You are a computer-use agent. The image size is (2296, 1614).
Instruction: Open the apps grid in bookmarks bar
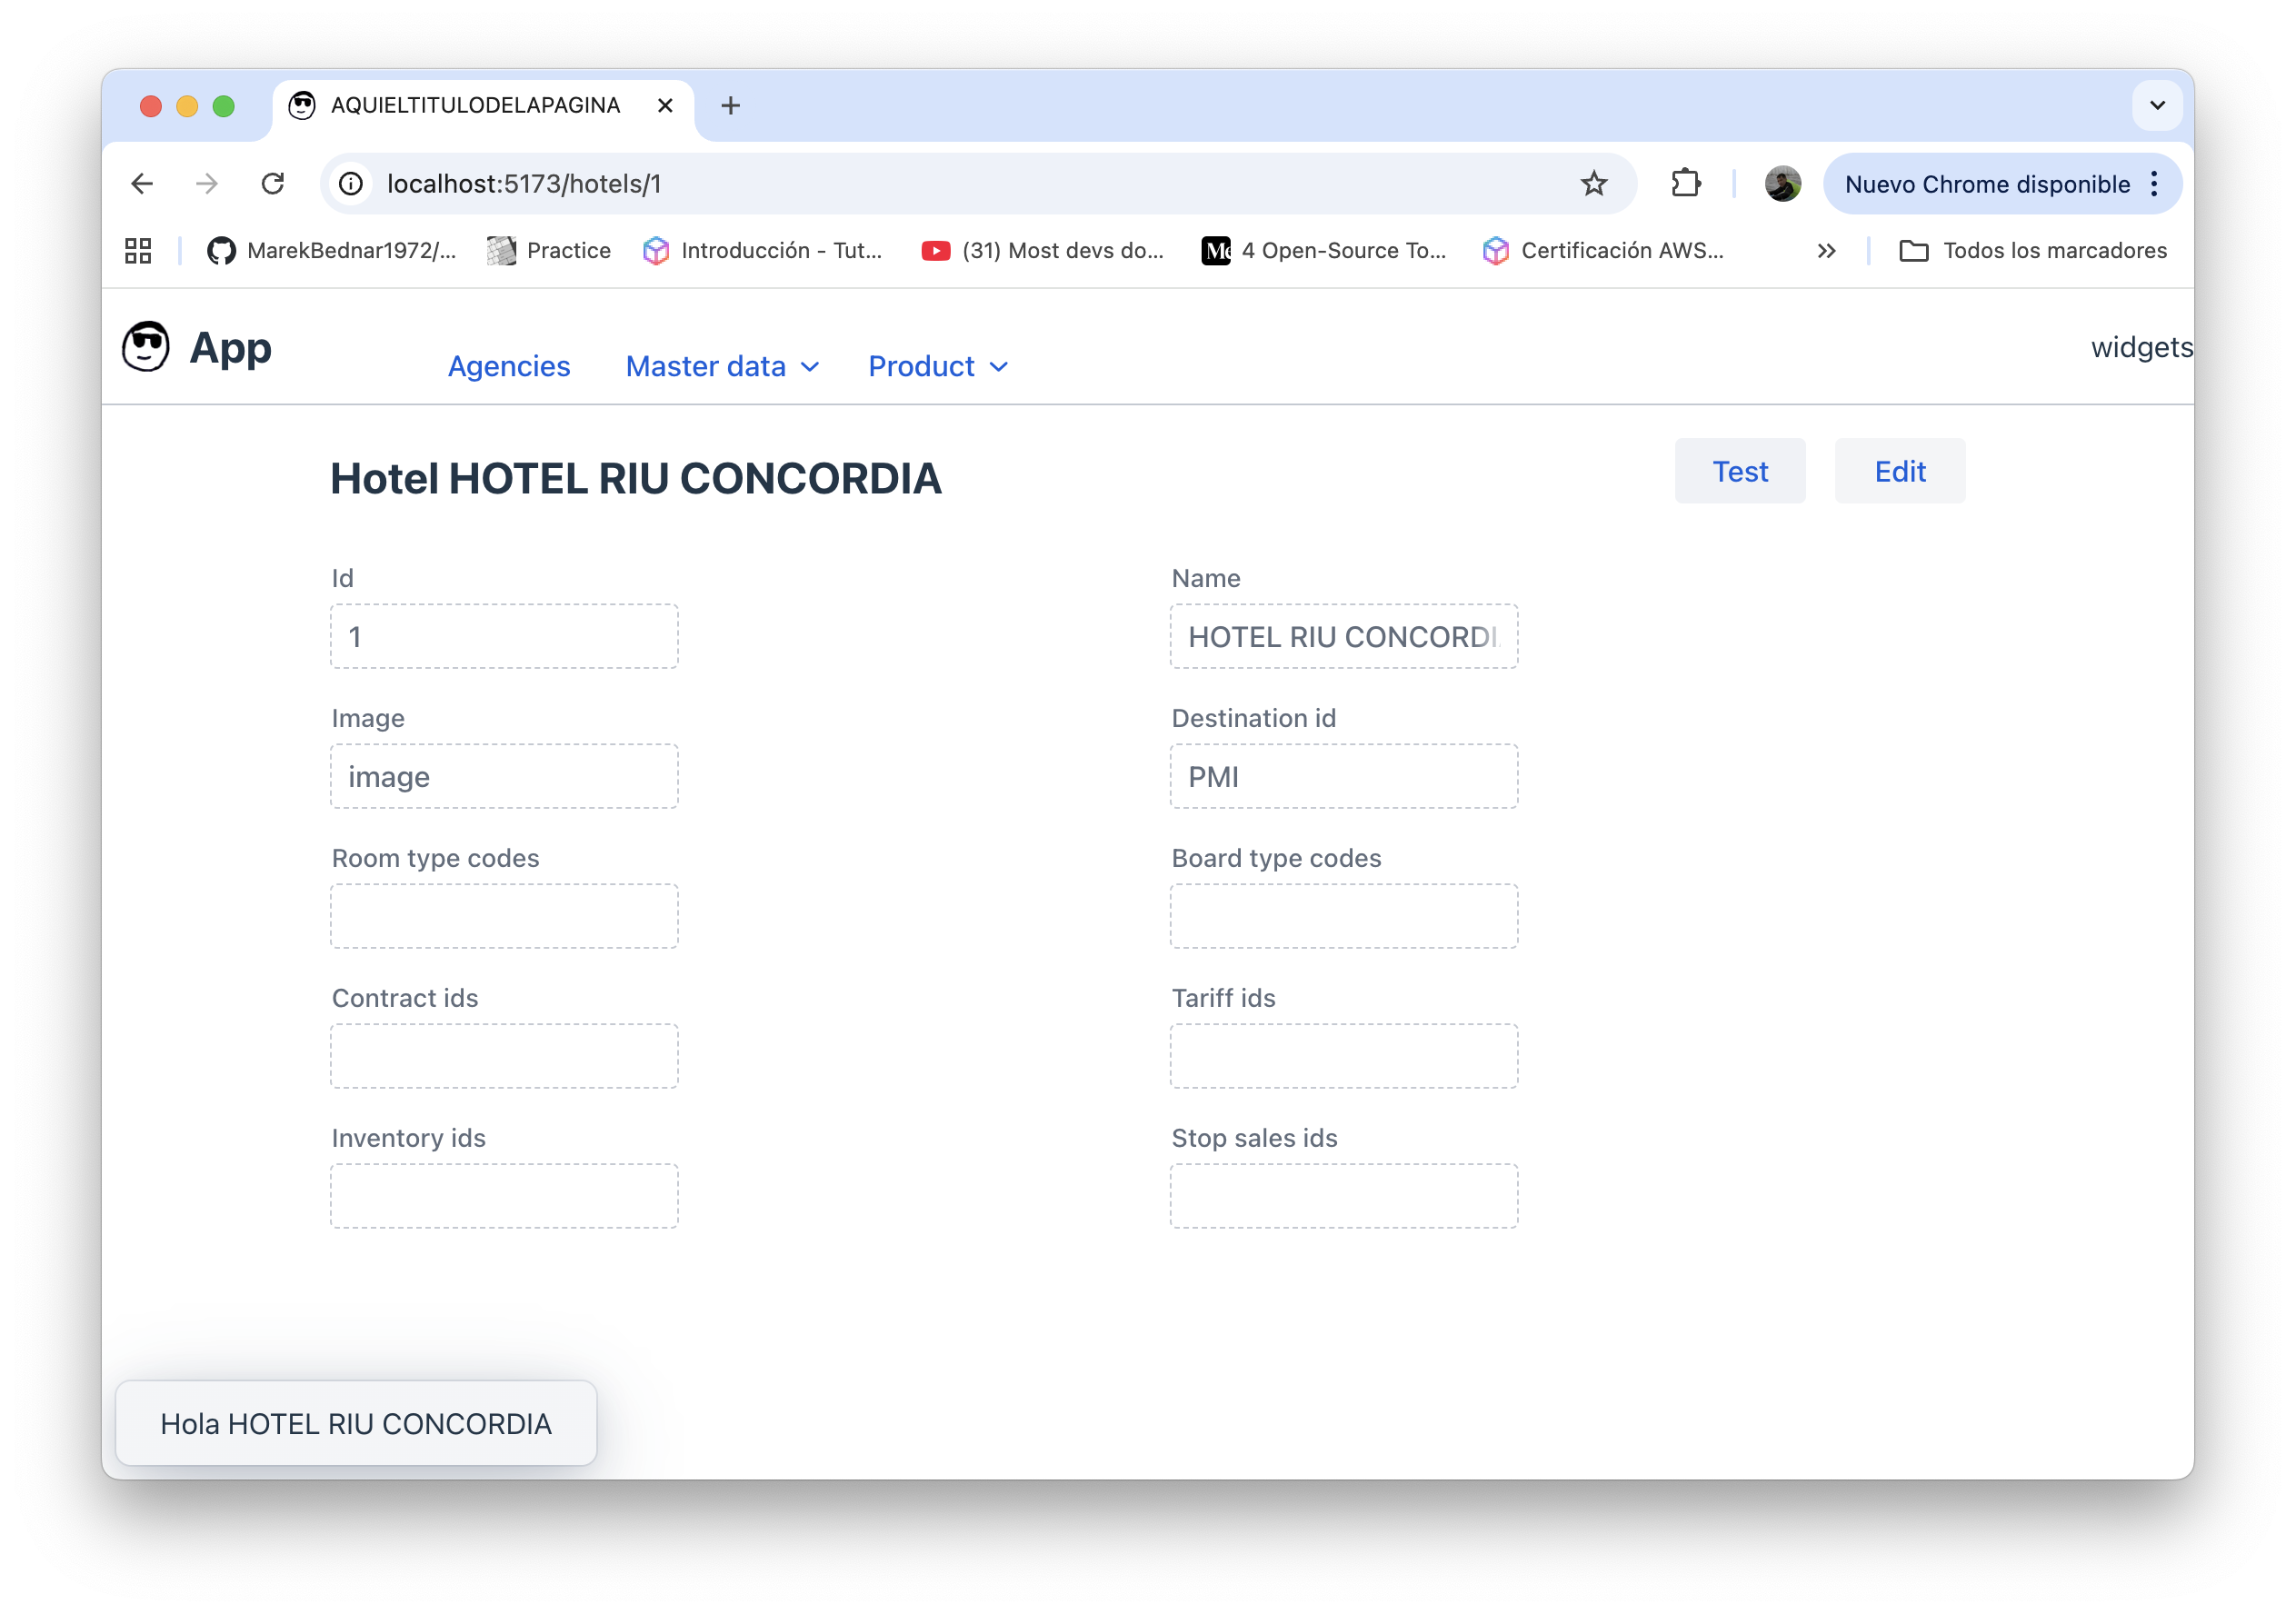138,251
